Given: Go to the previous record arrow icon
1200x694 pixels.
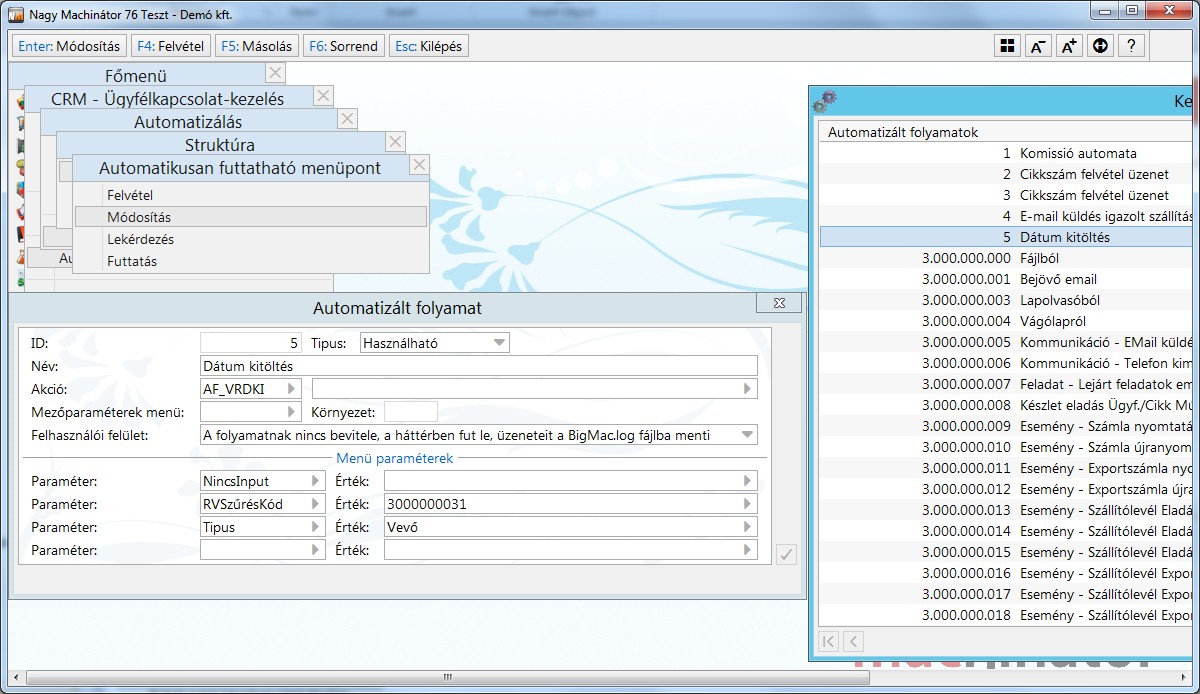Looking at the screenshot, I should (x=853, y=641).
